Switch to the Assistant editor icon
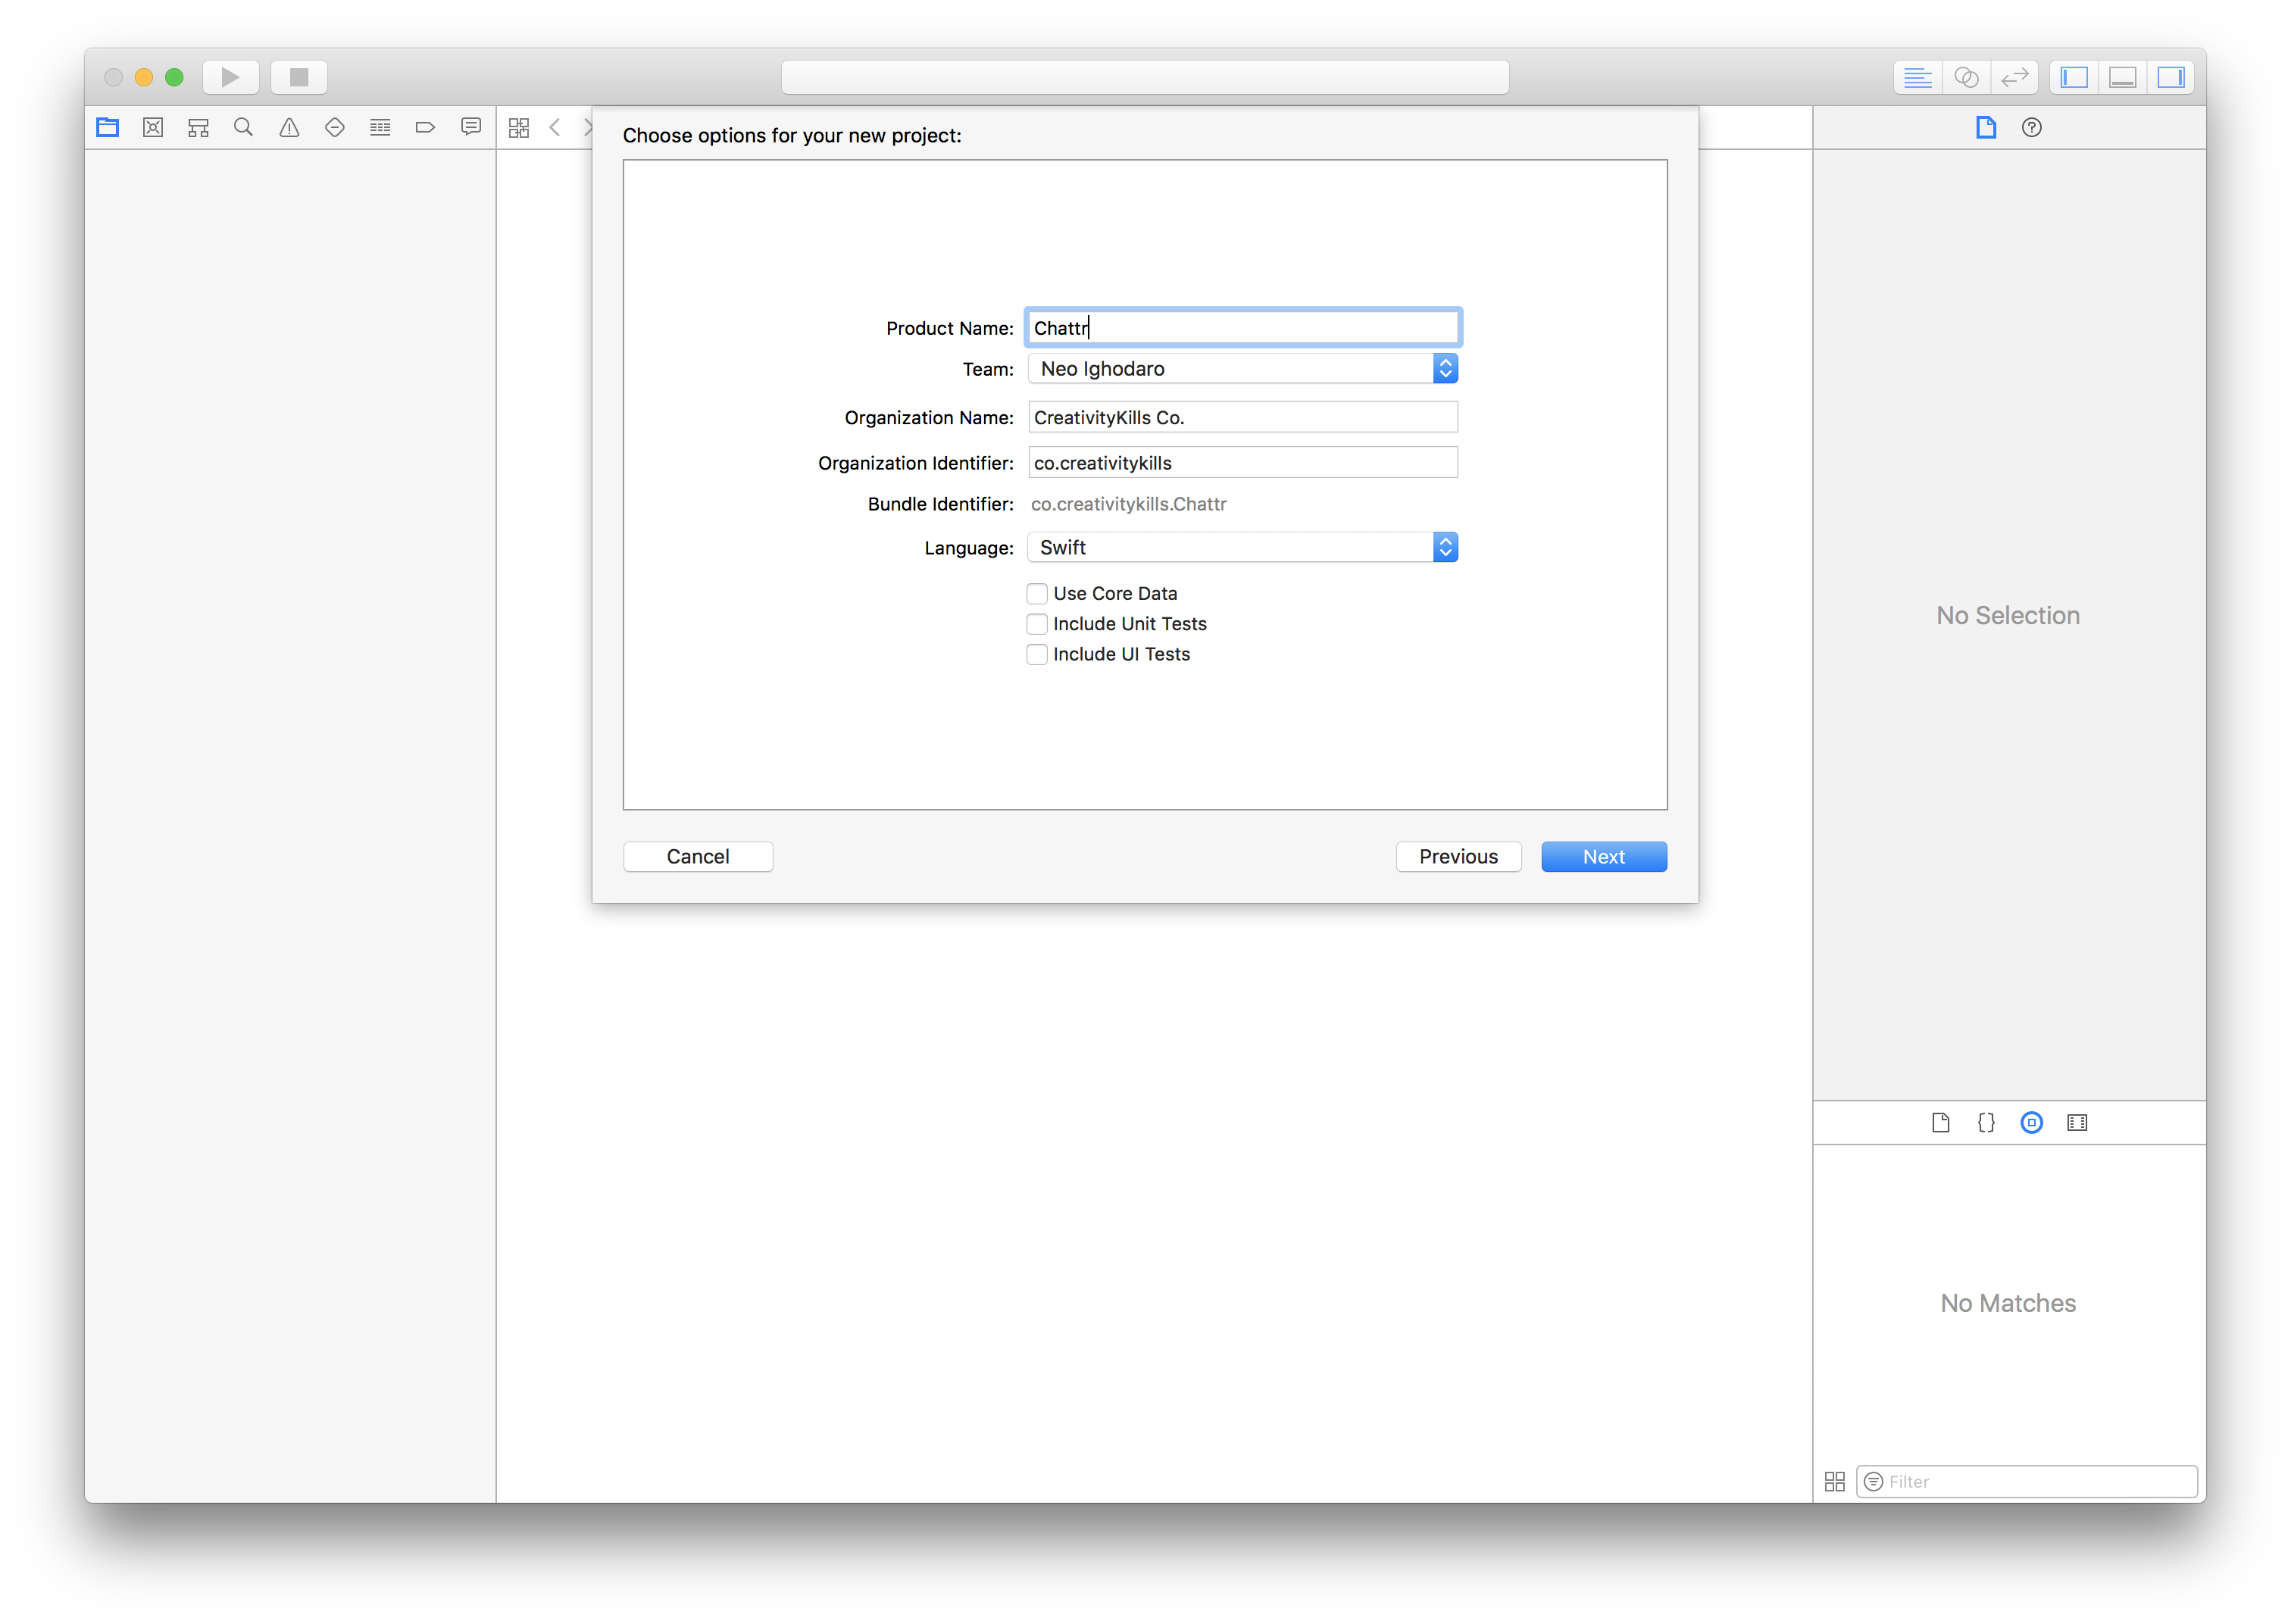The image size is (2291, 1624). coord(1966,77)
